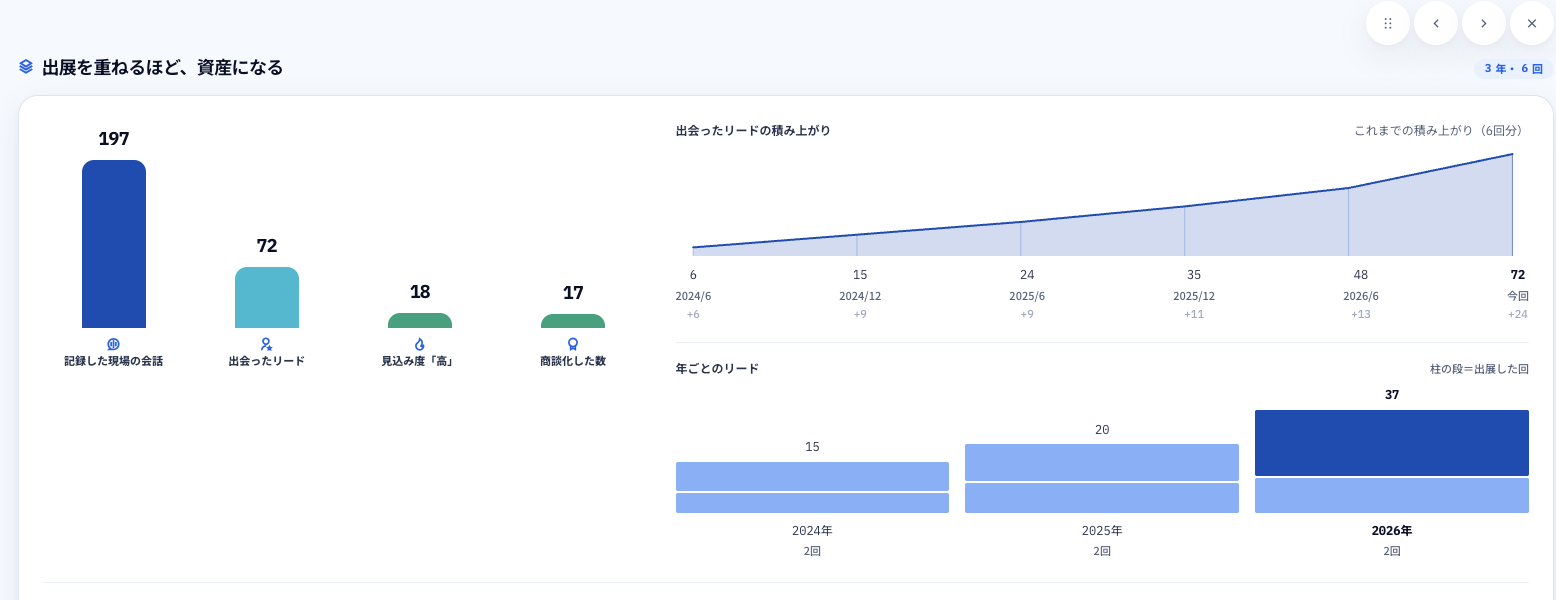Screen dimensions: 1556x600
Task: Click the 年ごとのリード chart title
Action: [x=717, y=369]
